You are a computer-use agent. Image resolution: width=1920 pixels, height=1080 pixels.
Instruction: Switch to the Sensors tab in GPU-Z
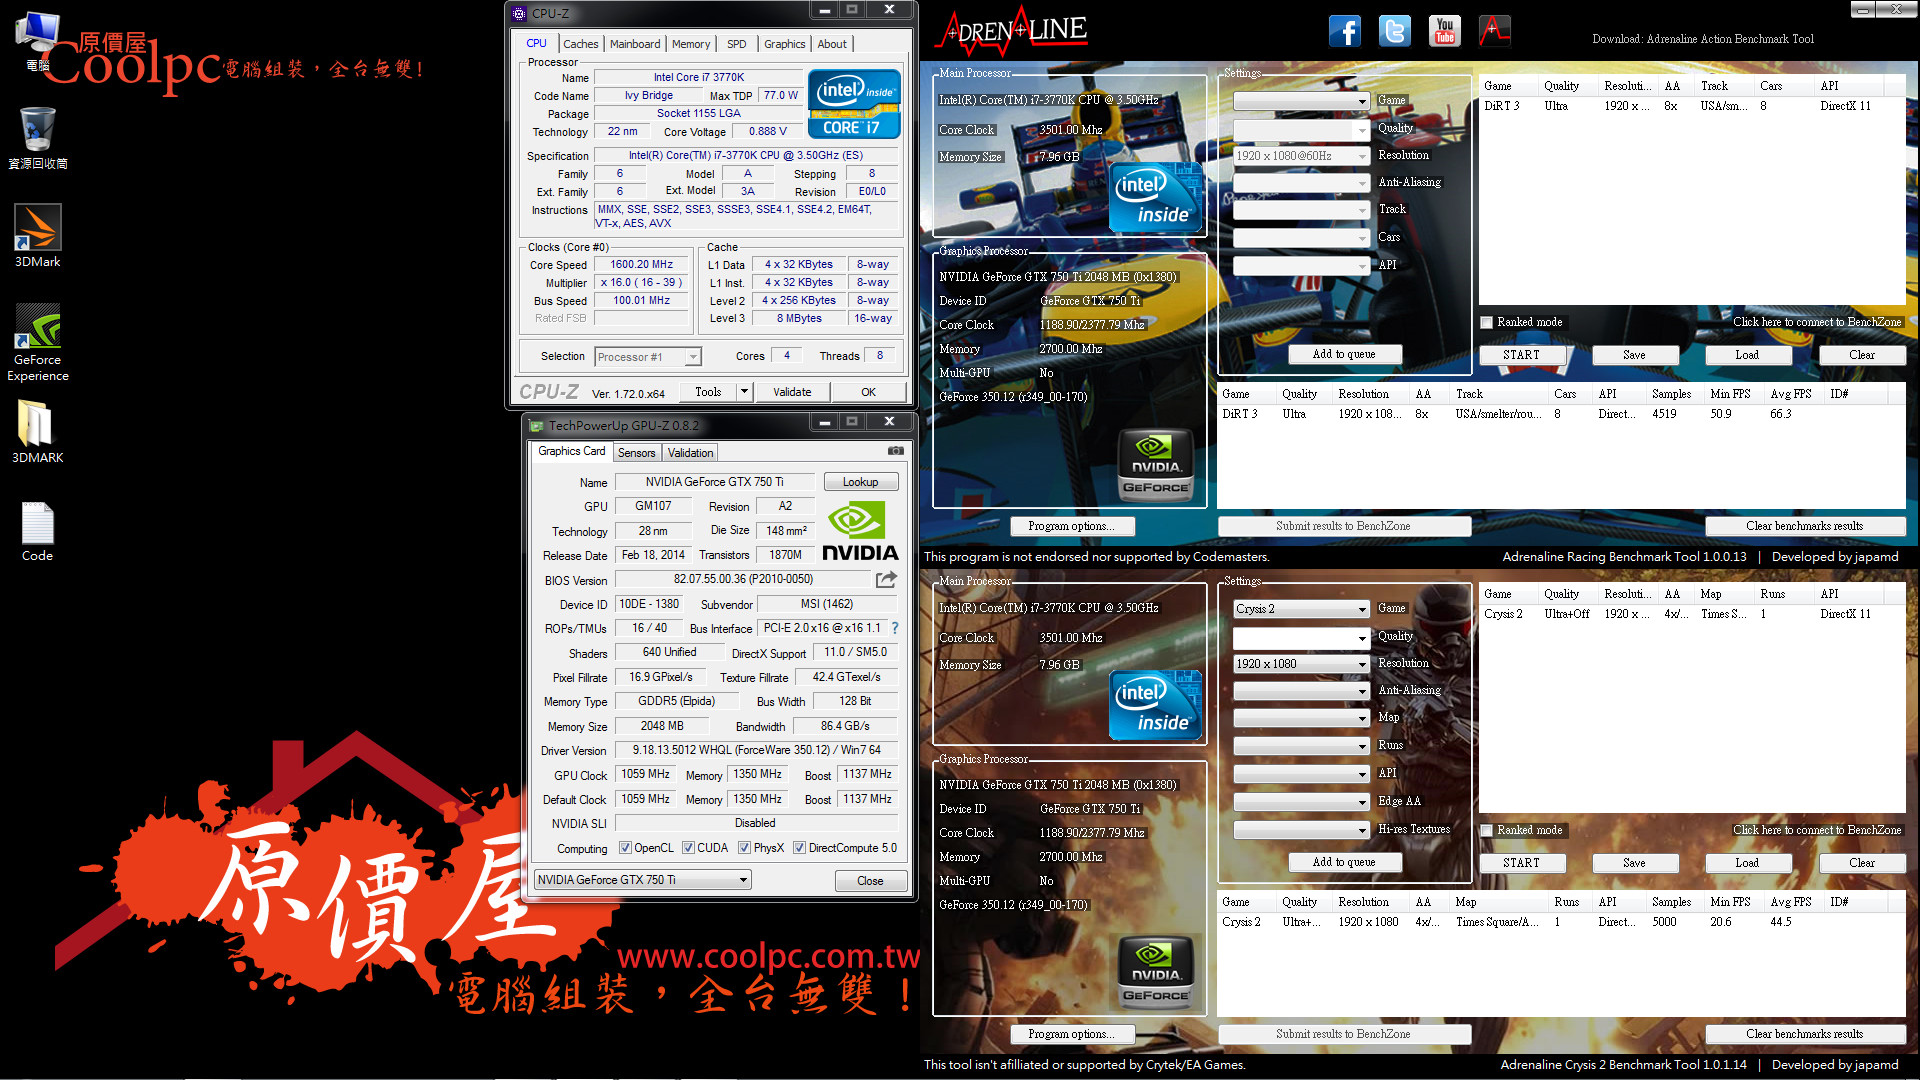coord(636,453)
